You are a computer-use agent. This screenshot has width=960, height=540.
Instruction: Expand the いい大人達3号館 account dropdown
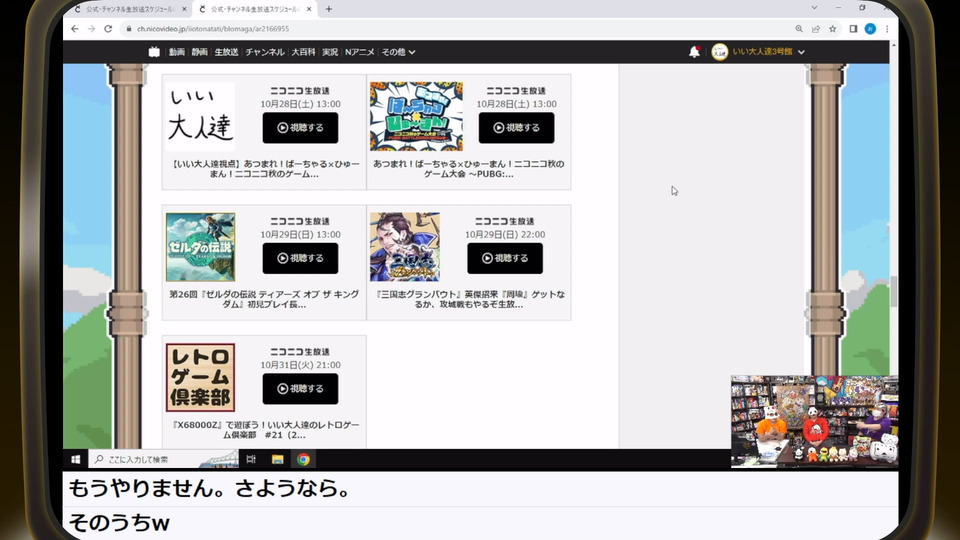click(768, 52)
